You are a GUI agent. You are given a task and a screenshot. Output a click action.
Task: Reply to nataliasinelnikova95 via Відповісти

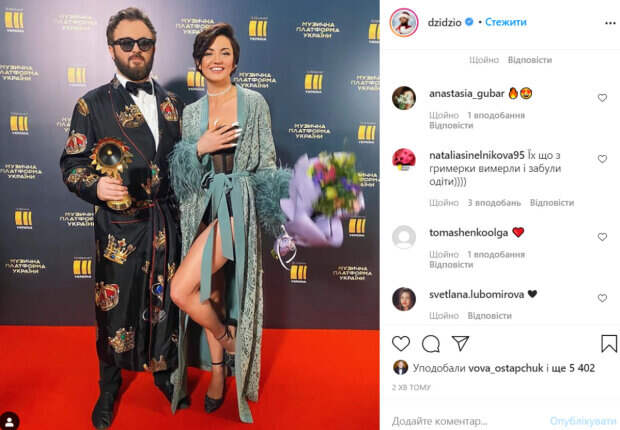[x=552, y=203]
